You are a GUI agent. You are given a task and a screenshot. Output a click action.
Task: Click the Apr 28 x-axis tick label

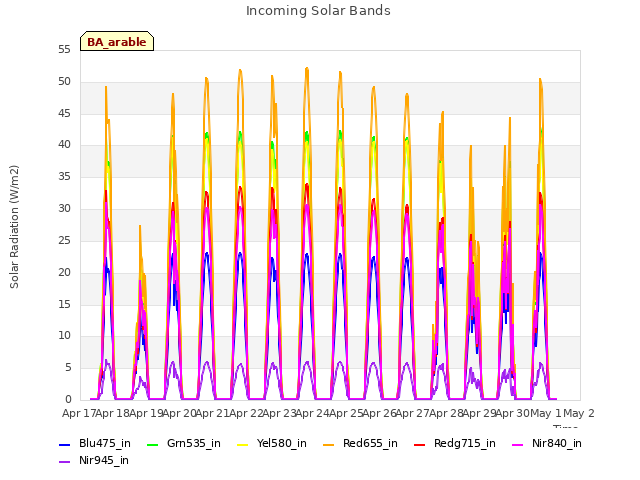click(x=446, y=413)
